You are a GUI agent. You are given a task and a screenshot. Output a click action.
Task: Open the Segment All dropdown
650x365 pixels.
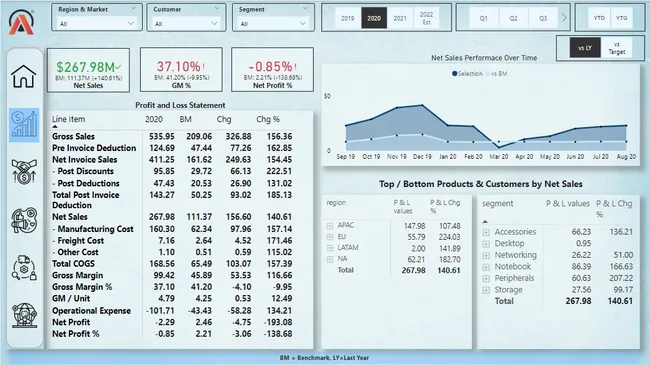(273, 24)
